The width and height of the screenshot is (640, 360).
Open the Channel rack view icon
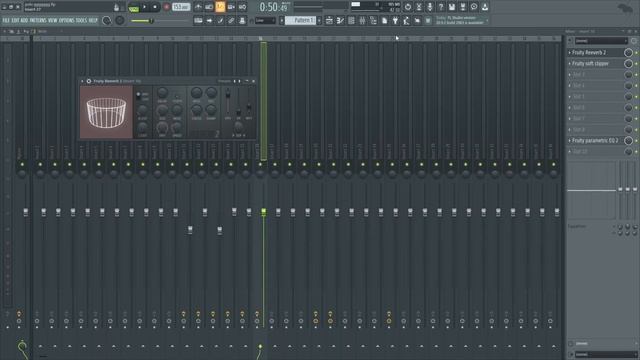click(351, 20)
